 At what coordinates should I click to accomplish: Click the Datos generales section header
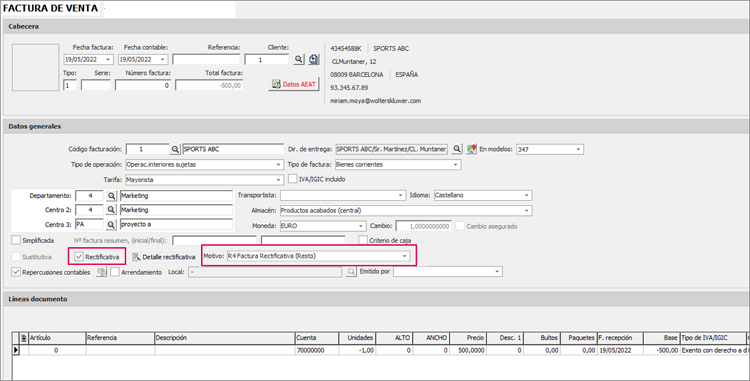tap(375, 126)
